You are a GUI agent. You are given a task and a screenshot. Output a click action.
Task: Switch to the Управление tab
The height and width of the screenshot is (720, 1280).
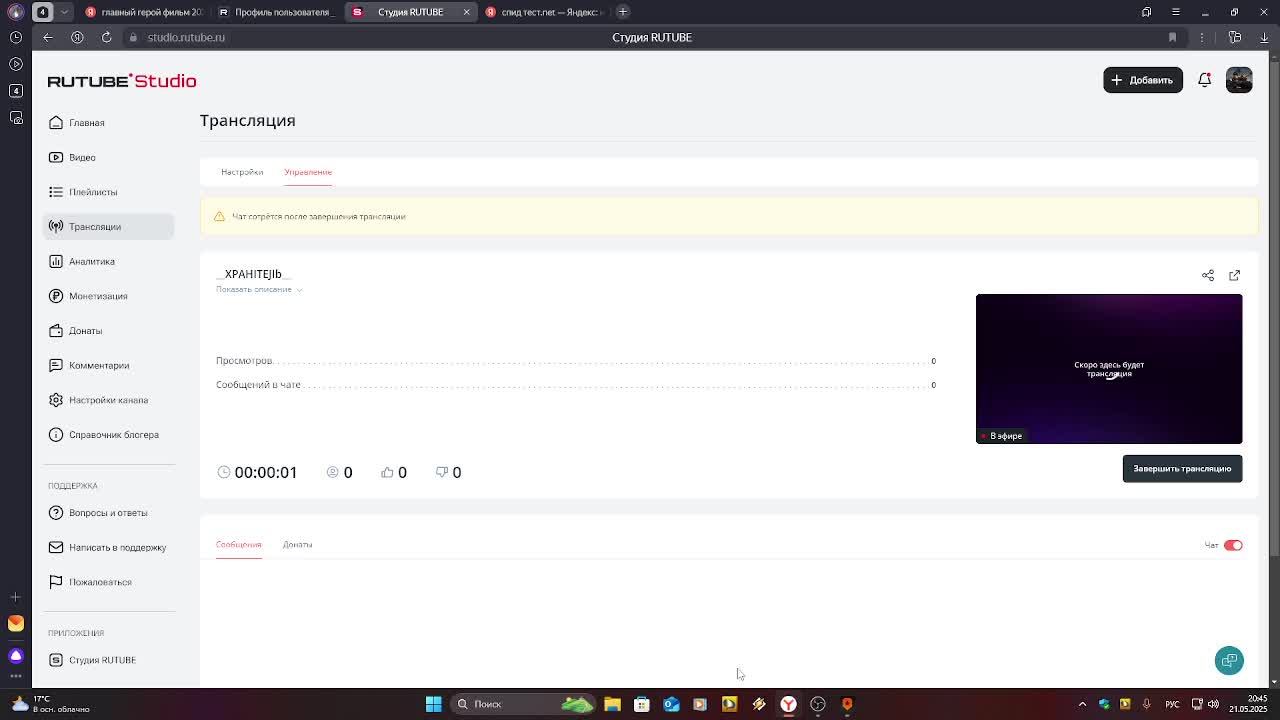tap(308, 172)
